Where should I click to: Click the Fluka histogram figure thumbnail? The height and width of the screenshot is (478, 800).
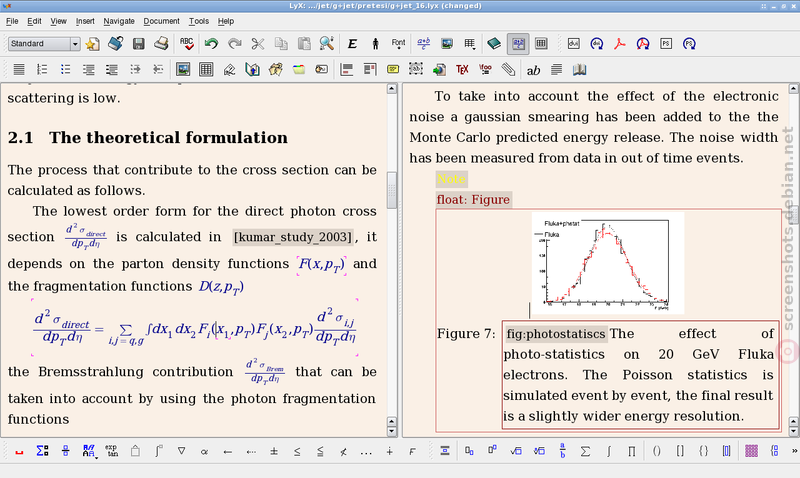pyautogui.click(x=608, y=263)
